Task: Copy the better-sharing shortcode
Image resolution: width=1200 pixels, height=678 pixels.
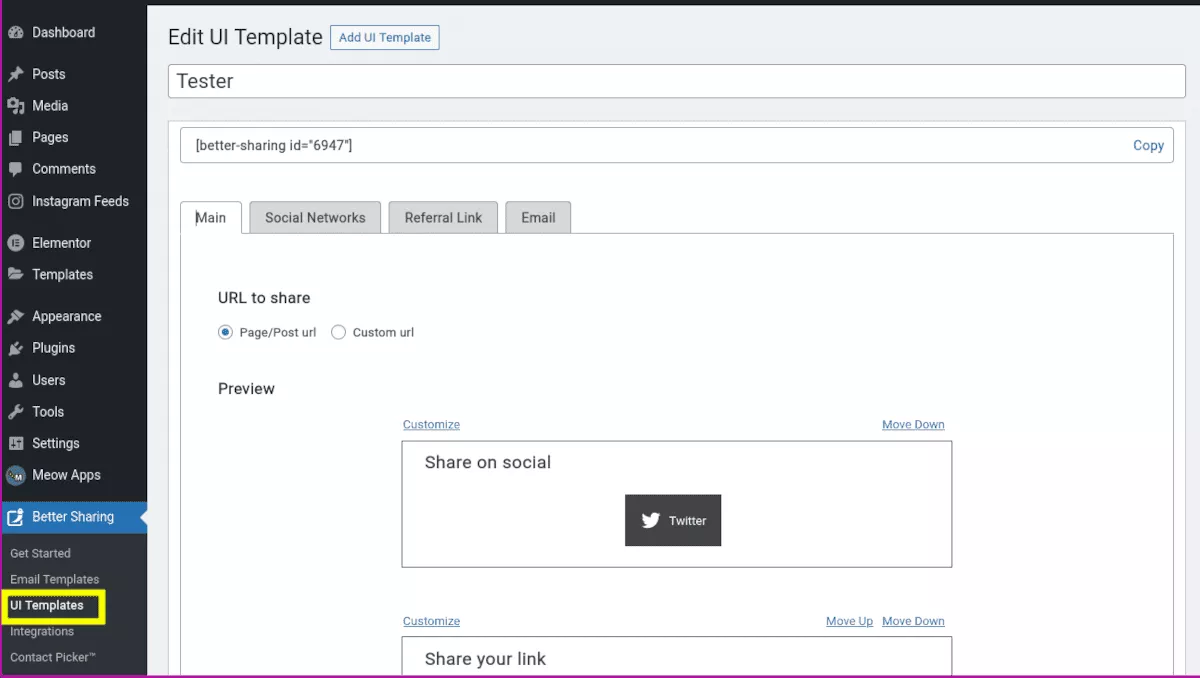Action: point(1148,145)
